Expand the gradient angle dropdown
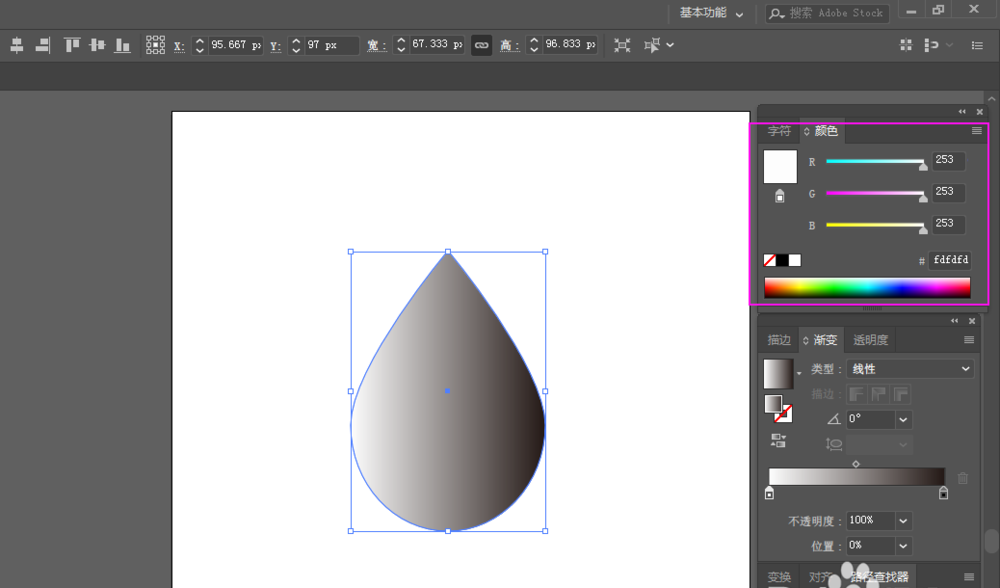 [x=904, y=420]
